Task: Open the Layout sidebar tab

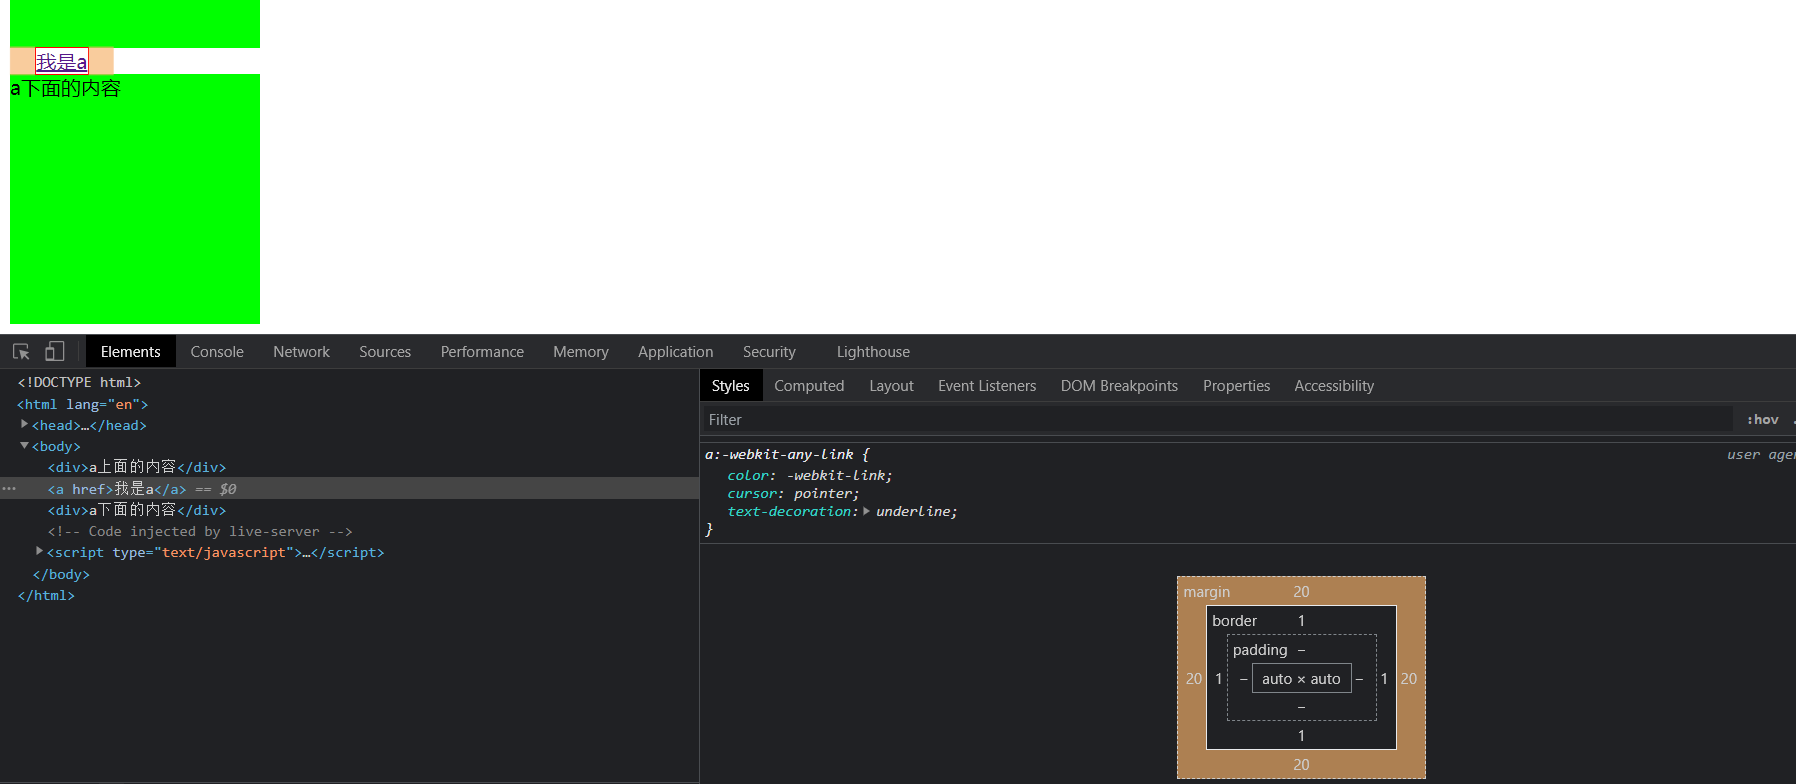Action: [891, 386]
